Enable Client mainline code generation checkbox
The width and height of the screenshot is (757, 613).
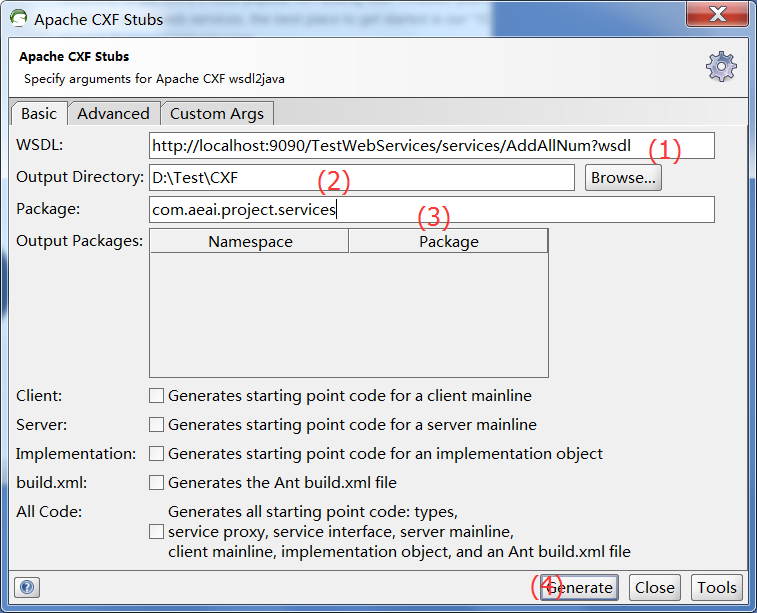click(x=156, y=396)
